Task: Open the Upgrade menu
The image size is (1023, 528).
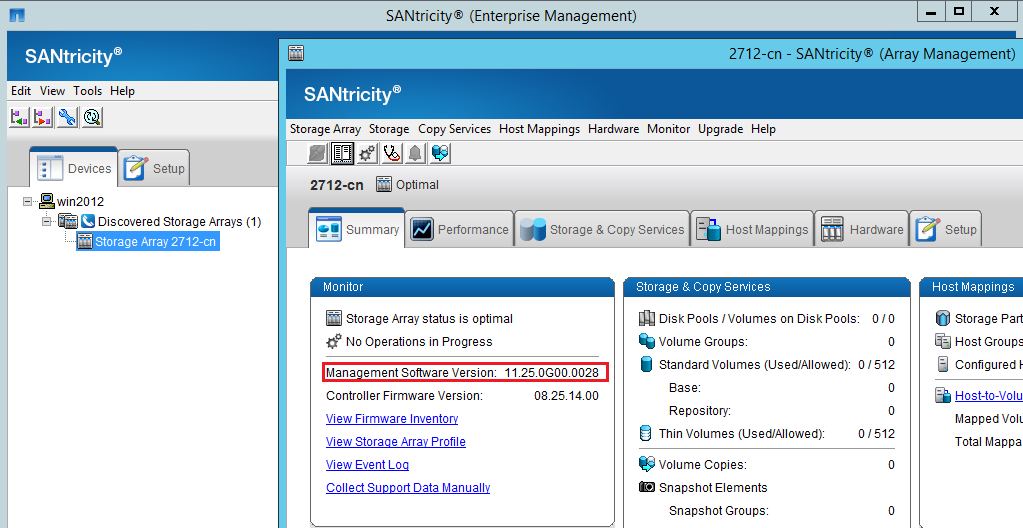Action: pyautogui.click(x=720, y=129)
